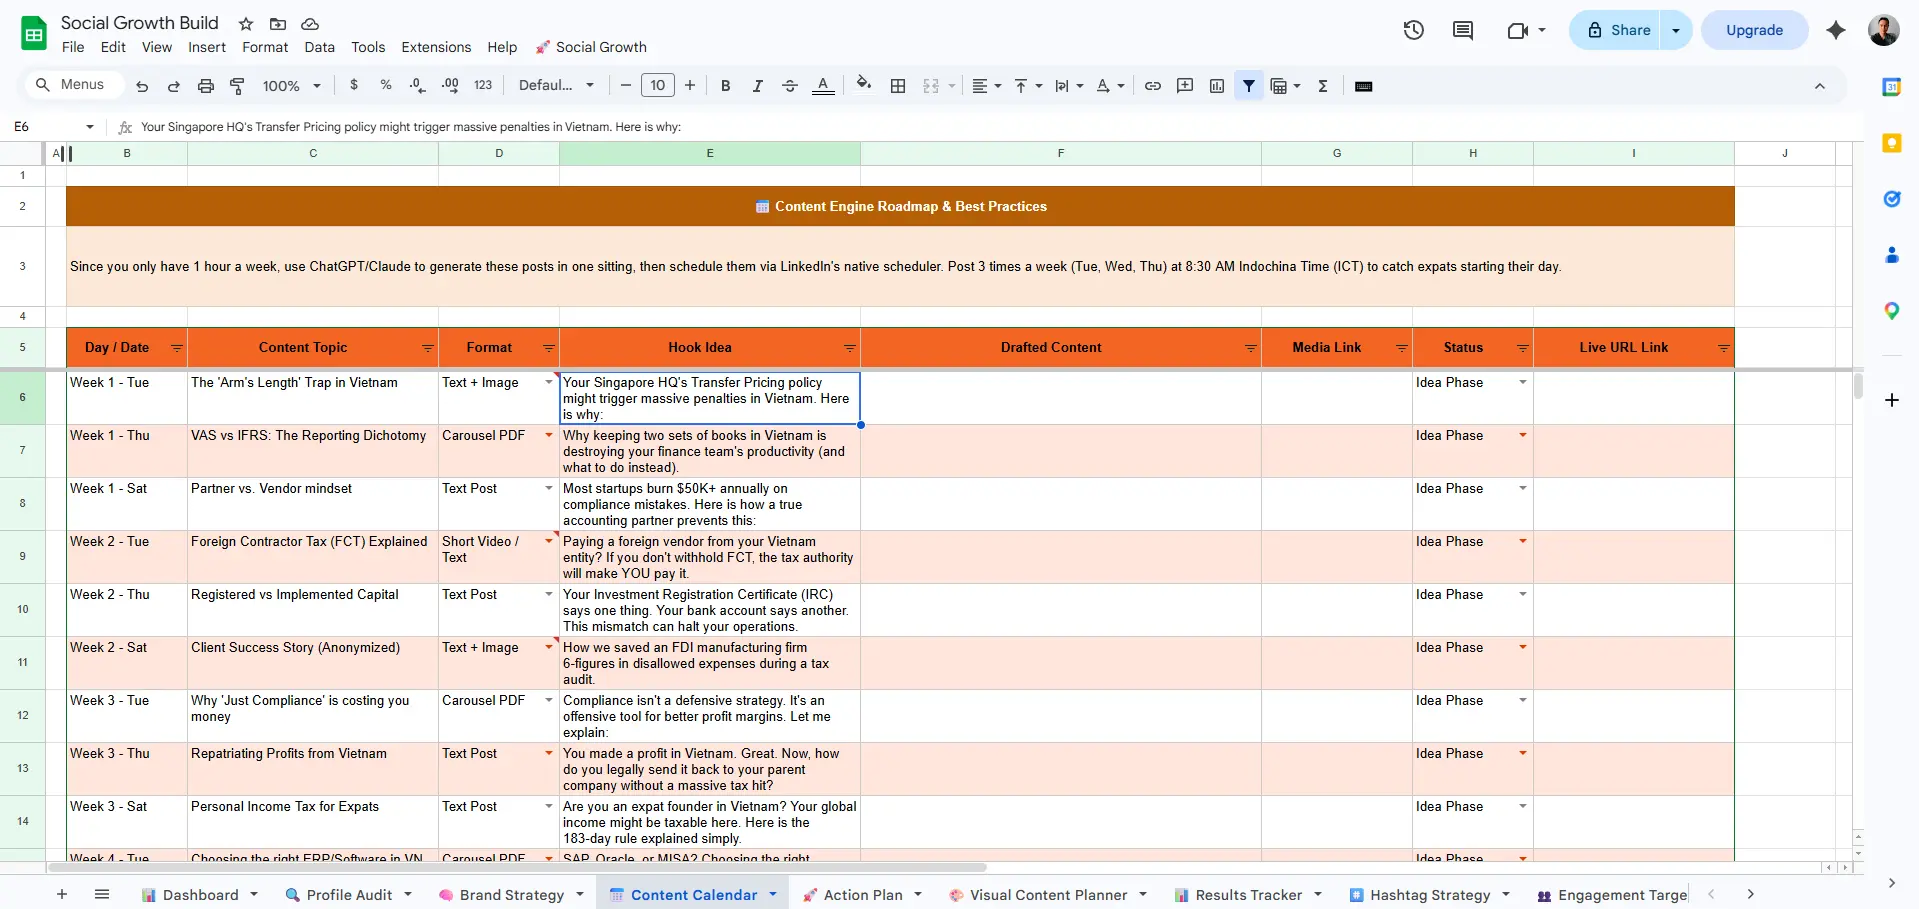Image resolution: width=1919 pixels, height=909 pixels.
Task: Open the zoom level dropdown
Action: coord(292,86)
